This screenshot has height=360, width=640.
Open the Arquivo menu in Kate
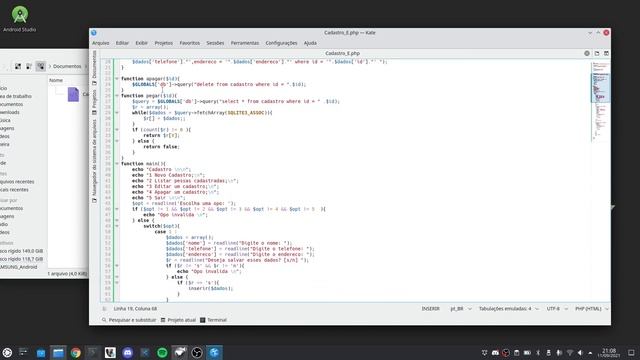point(101,43)
